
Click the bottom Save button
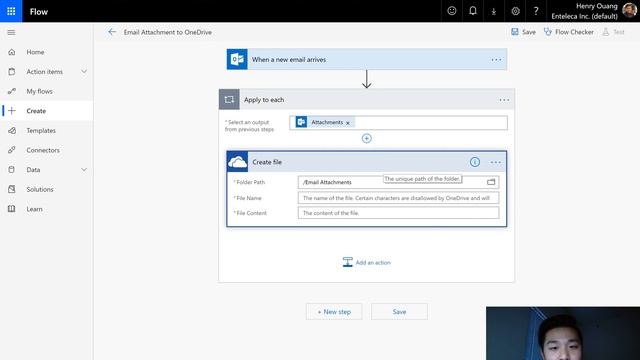pos(399,311)
